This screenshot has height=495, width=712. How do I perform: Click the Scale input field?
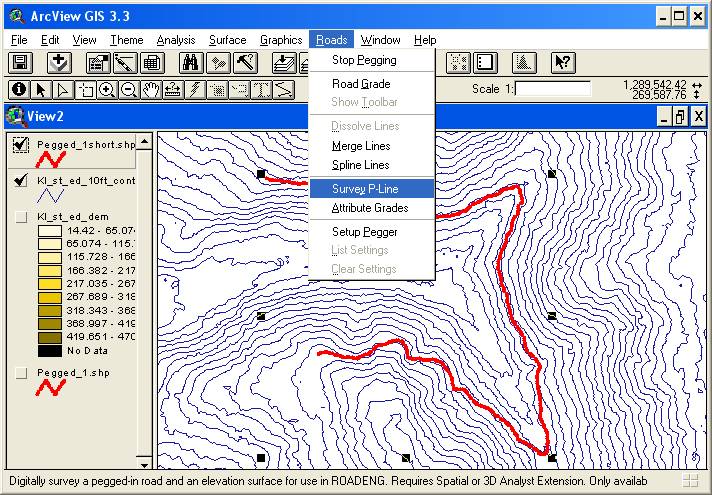(558, 89)
